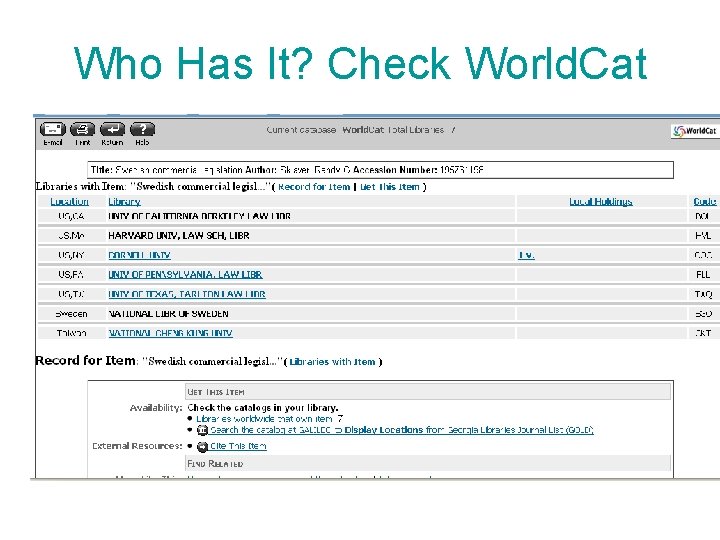Click the Local Holdings column header
The width and height of the screenshot is (720, 540).
(601, 202)
